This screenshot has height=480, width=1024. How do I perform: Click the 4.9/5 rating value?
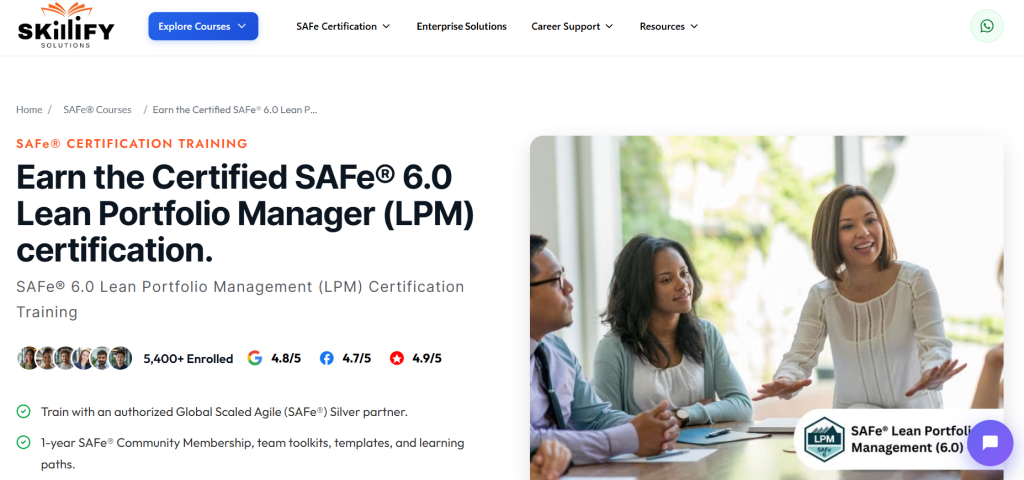427,358
